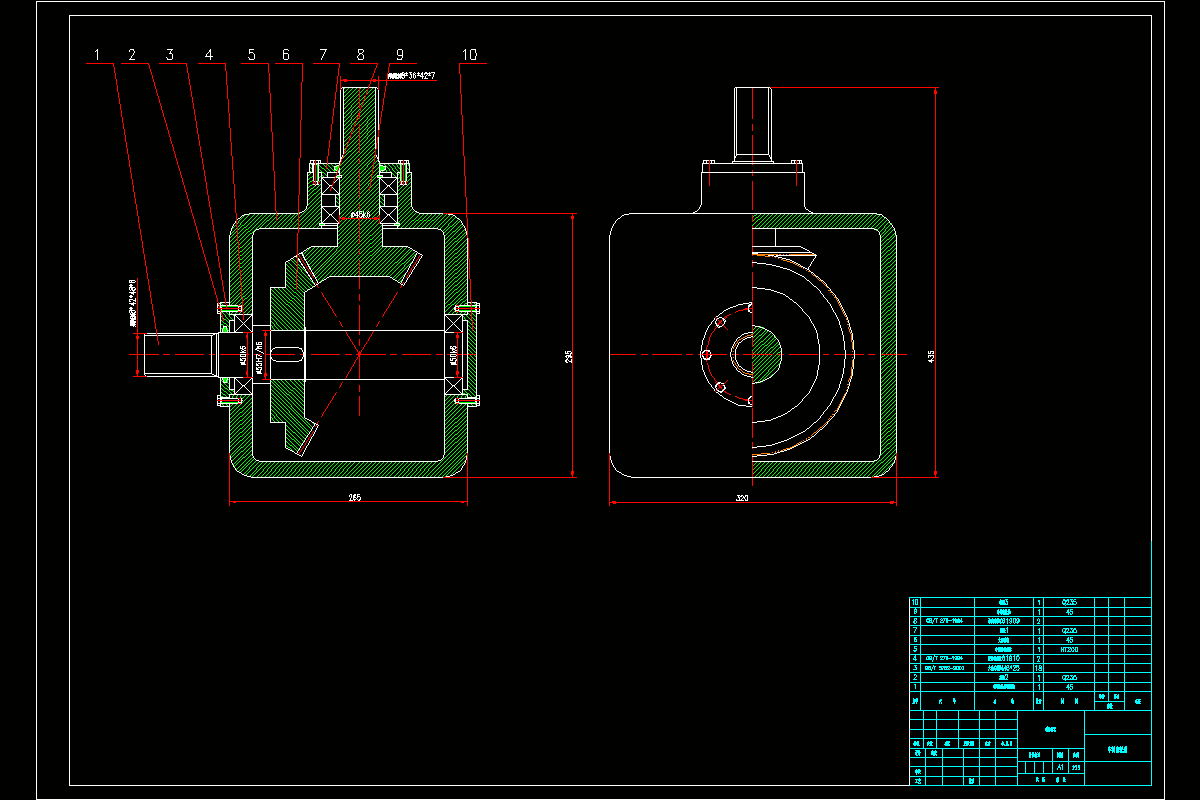This screenshot has height=800, width=1200.
Task: Click the 265 width dimension text
Action: coord(355,497)
